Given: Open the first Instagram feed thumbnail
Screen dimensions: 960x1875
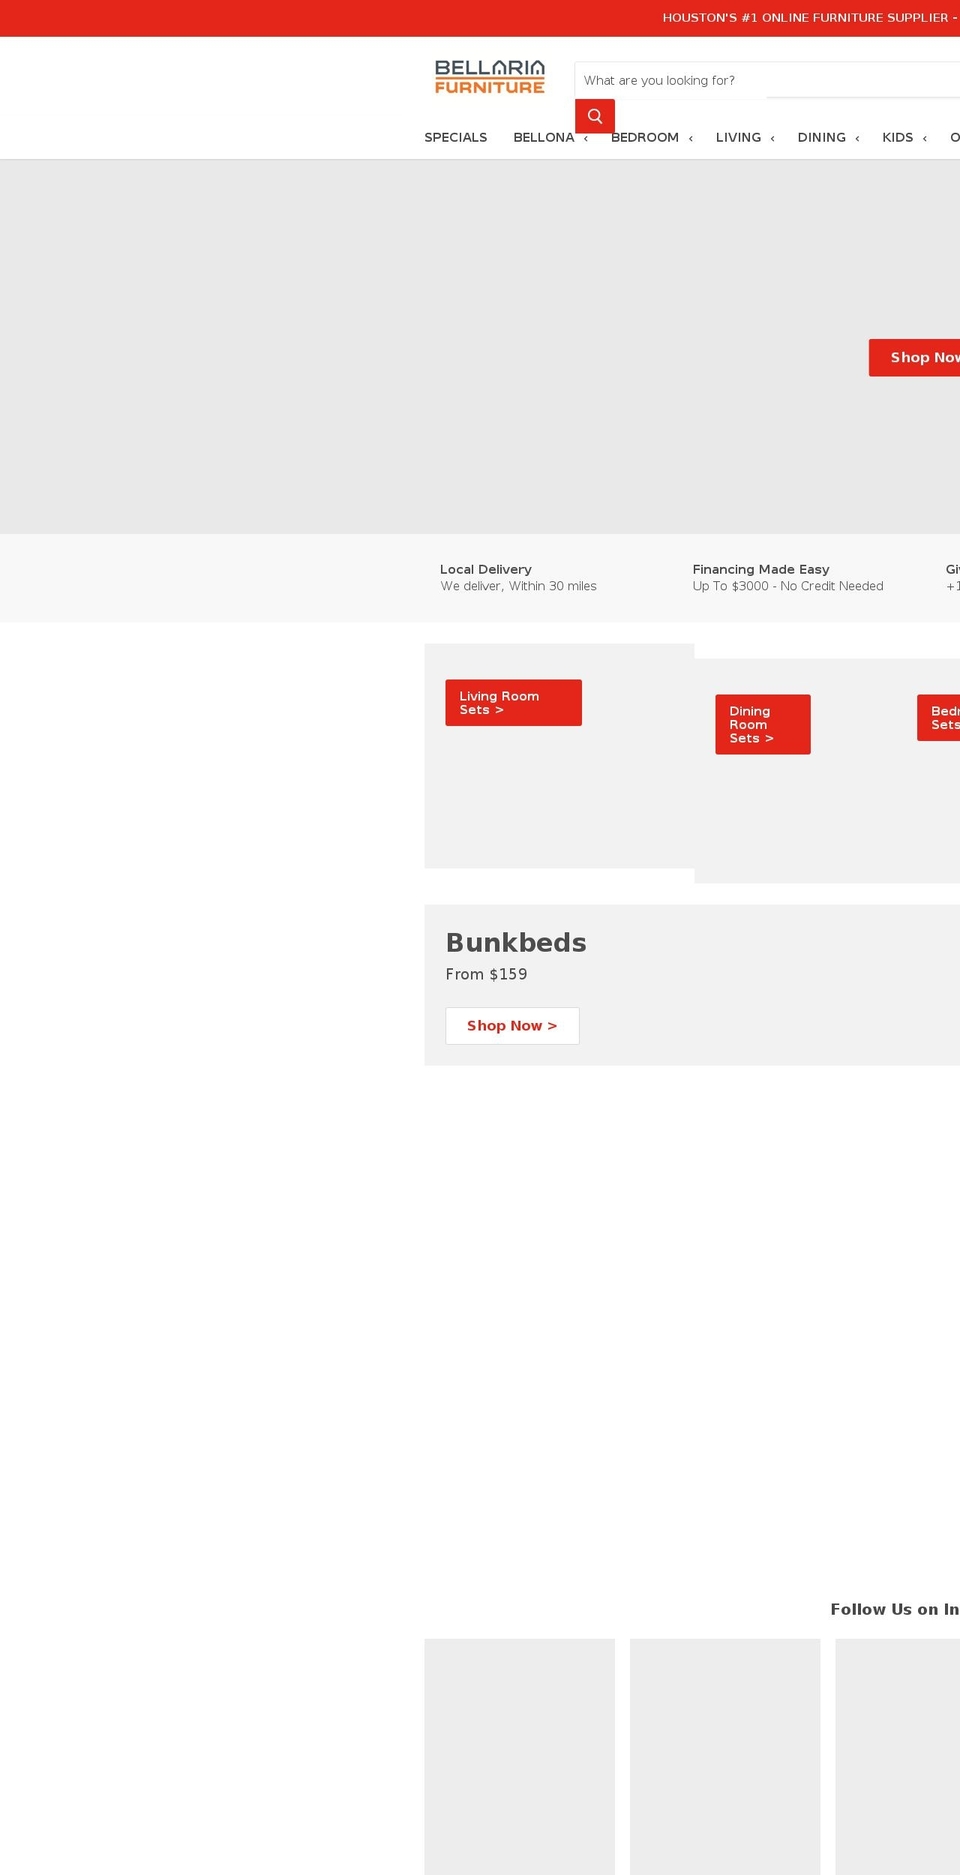Looking at the screenshot, I should [x=519, y=1756].
